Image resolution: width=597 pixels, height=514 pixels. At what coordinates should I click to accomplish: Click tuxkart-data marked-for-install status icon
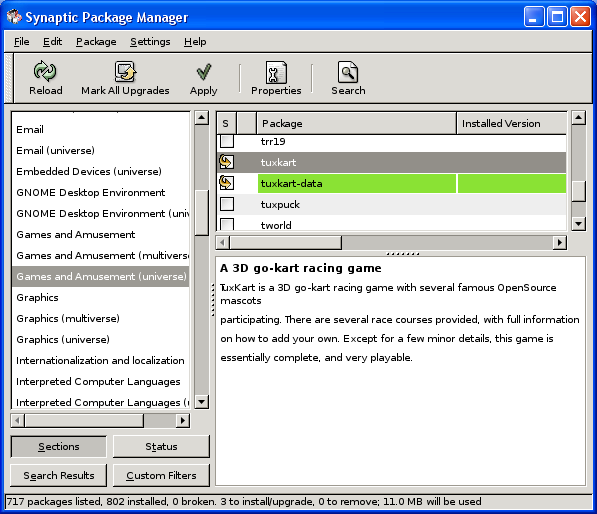pos(226,183)
